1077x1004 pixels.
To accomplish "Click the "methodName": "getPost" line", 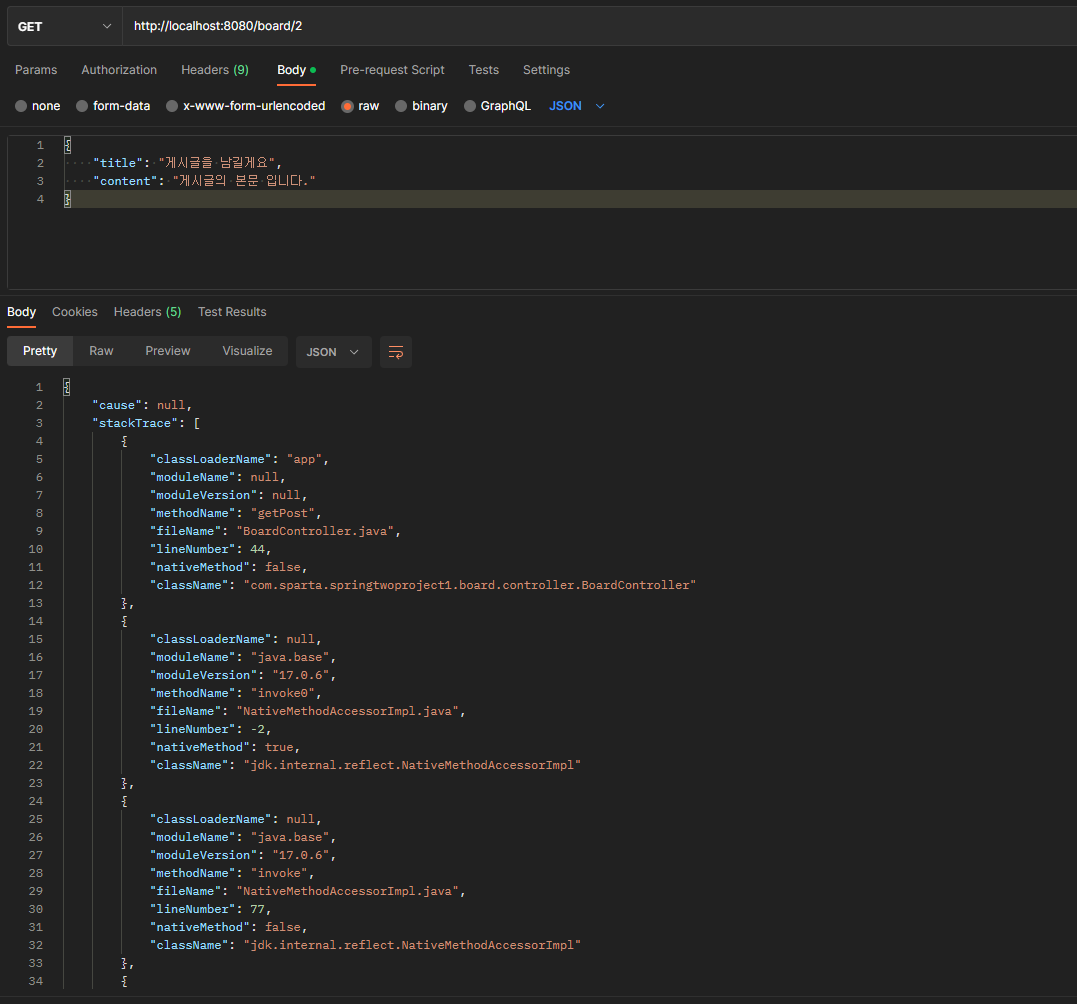I will coord(236,513).
